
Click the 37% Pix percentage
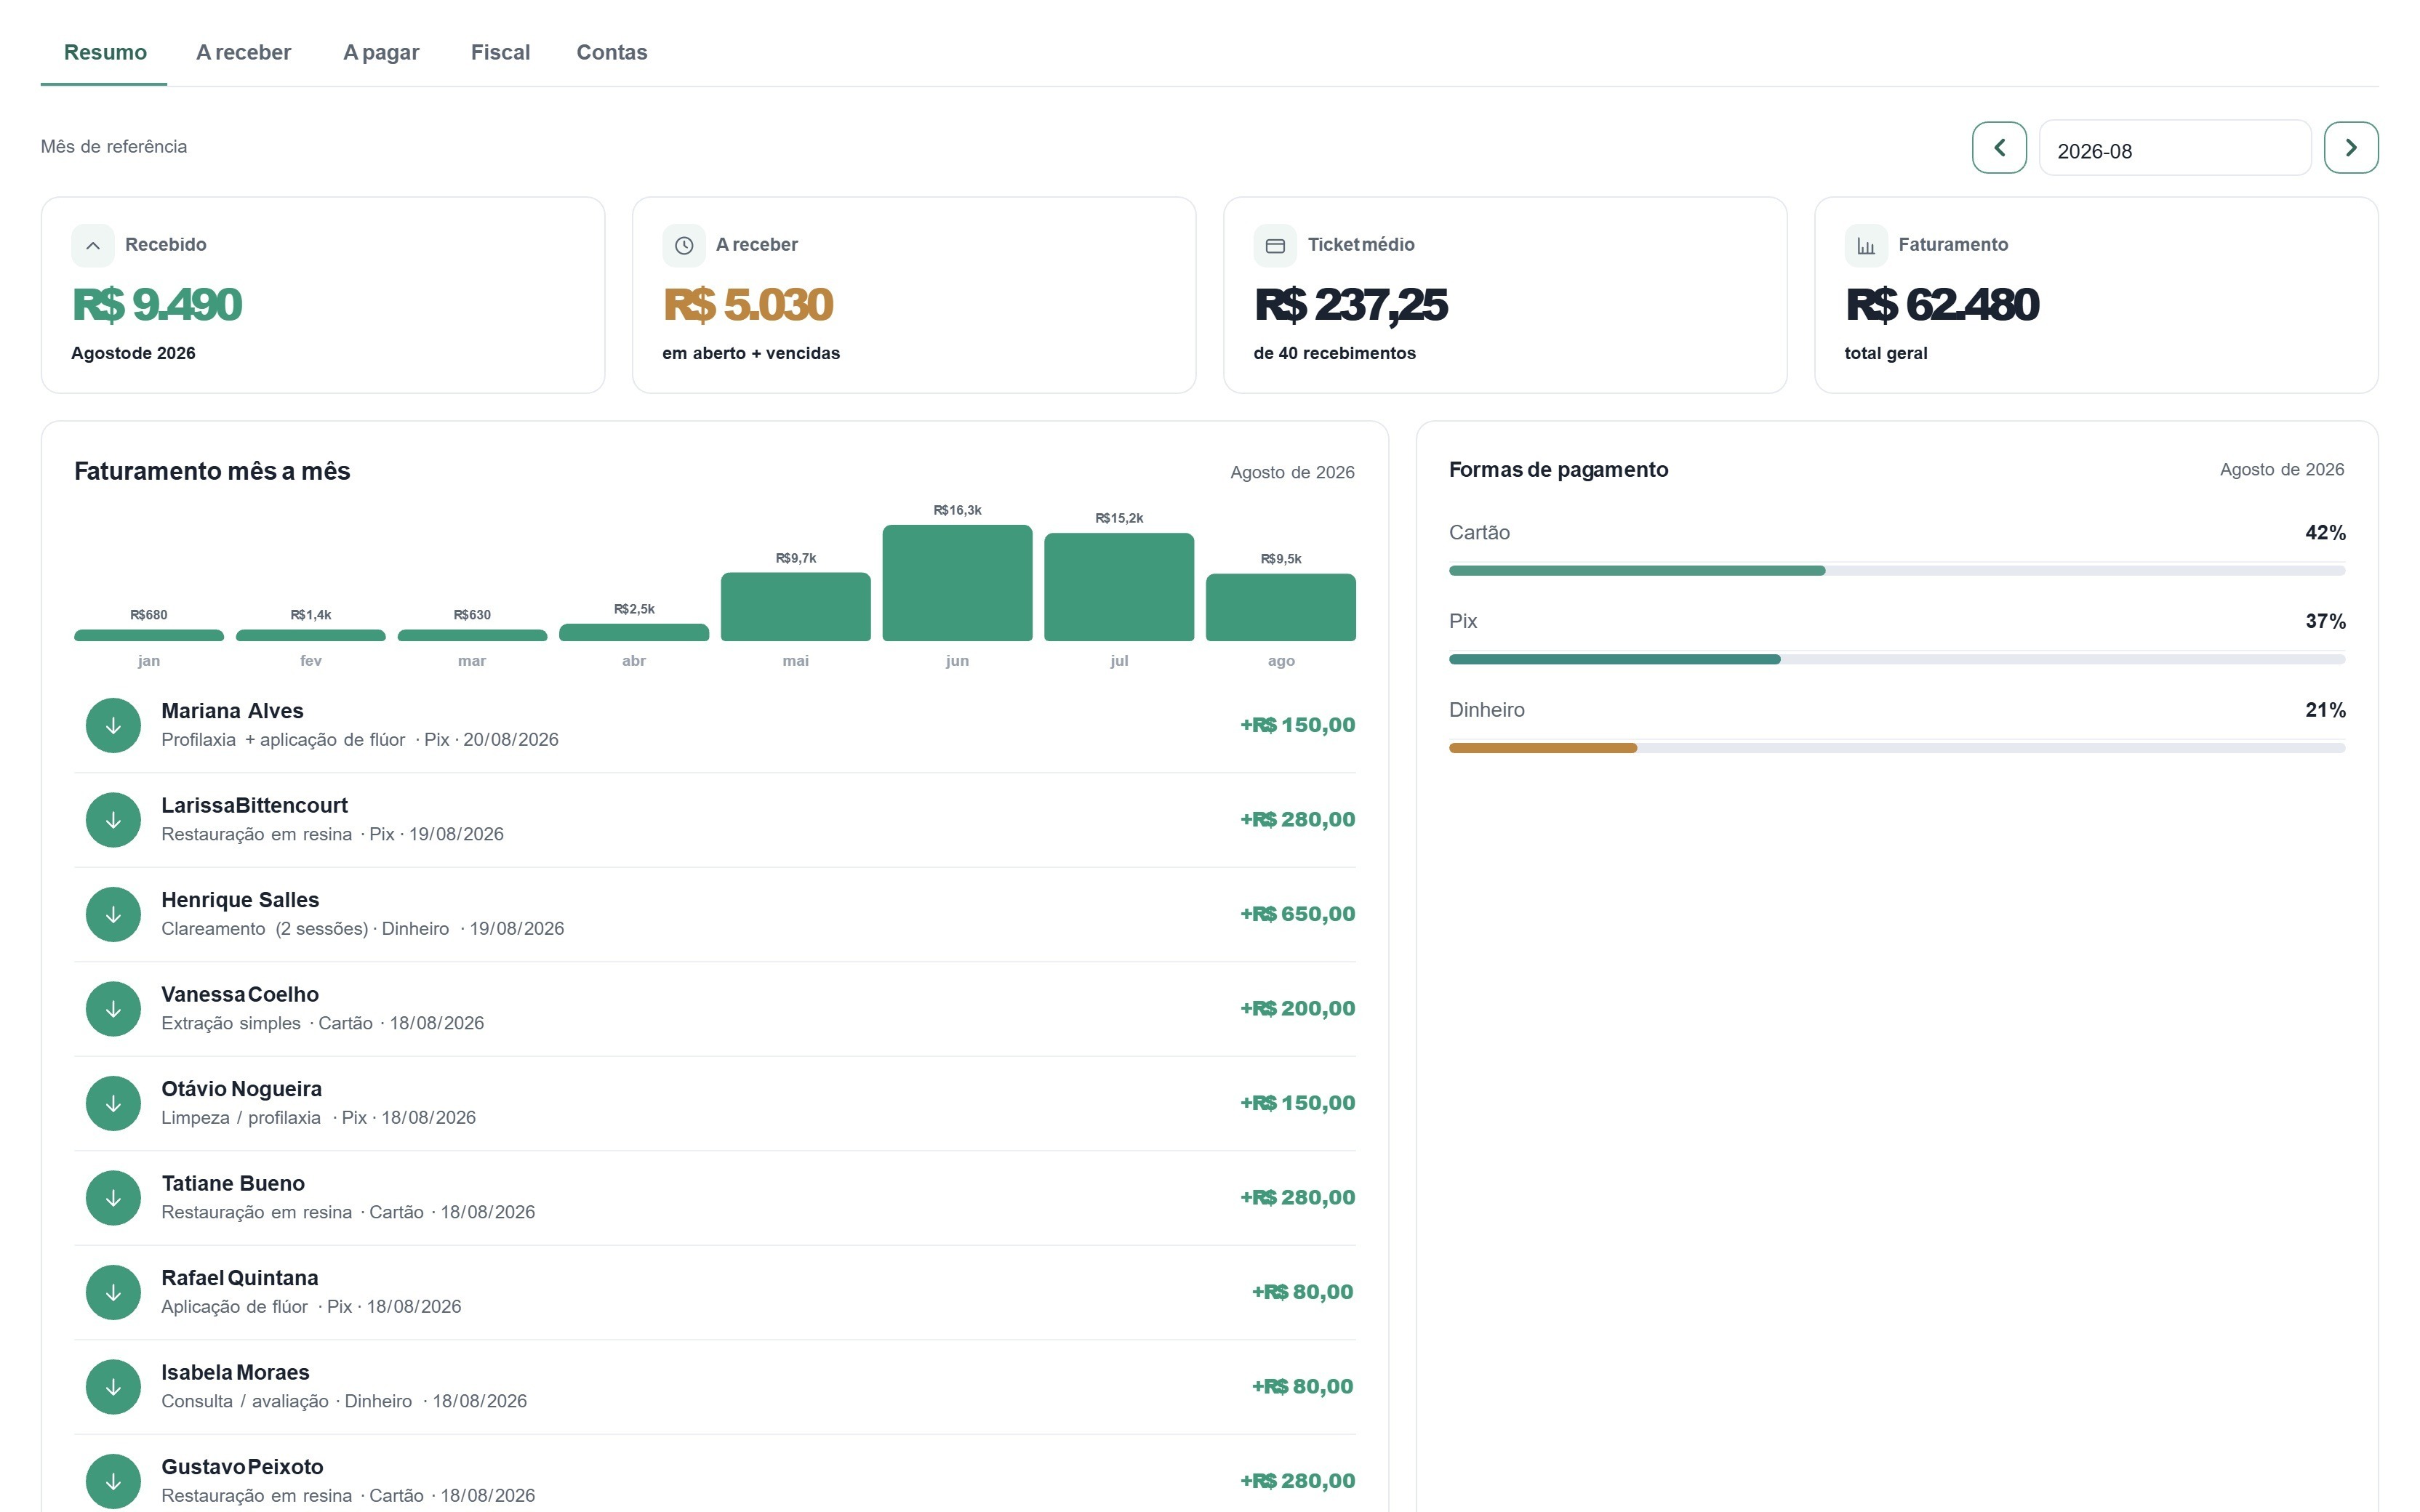tap(2325, 622)
